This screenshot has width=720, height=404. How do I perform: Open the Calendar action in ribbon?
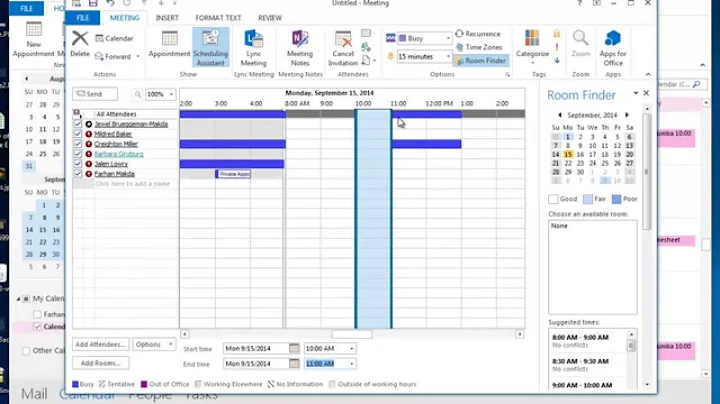coord(114,39)
